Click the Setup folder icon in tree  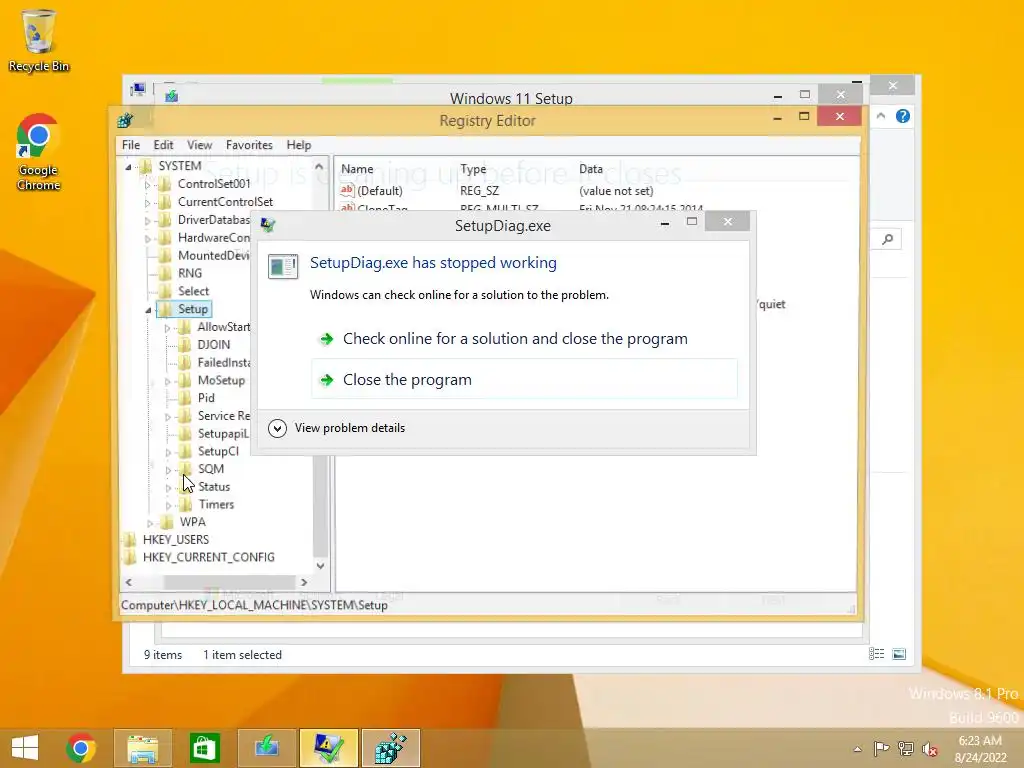tap(165, 309)
